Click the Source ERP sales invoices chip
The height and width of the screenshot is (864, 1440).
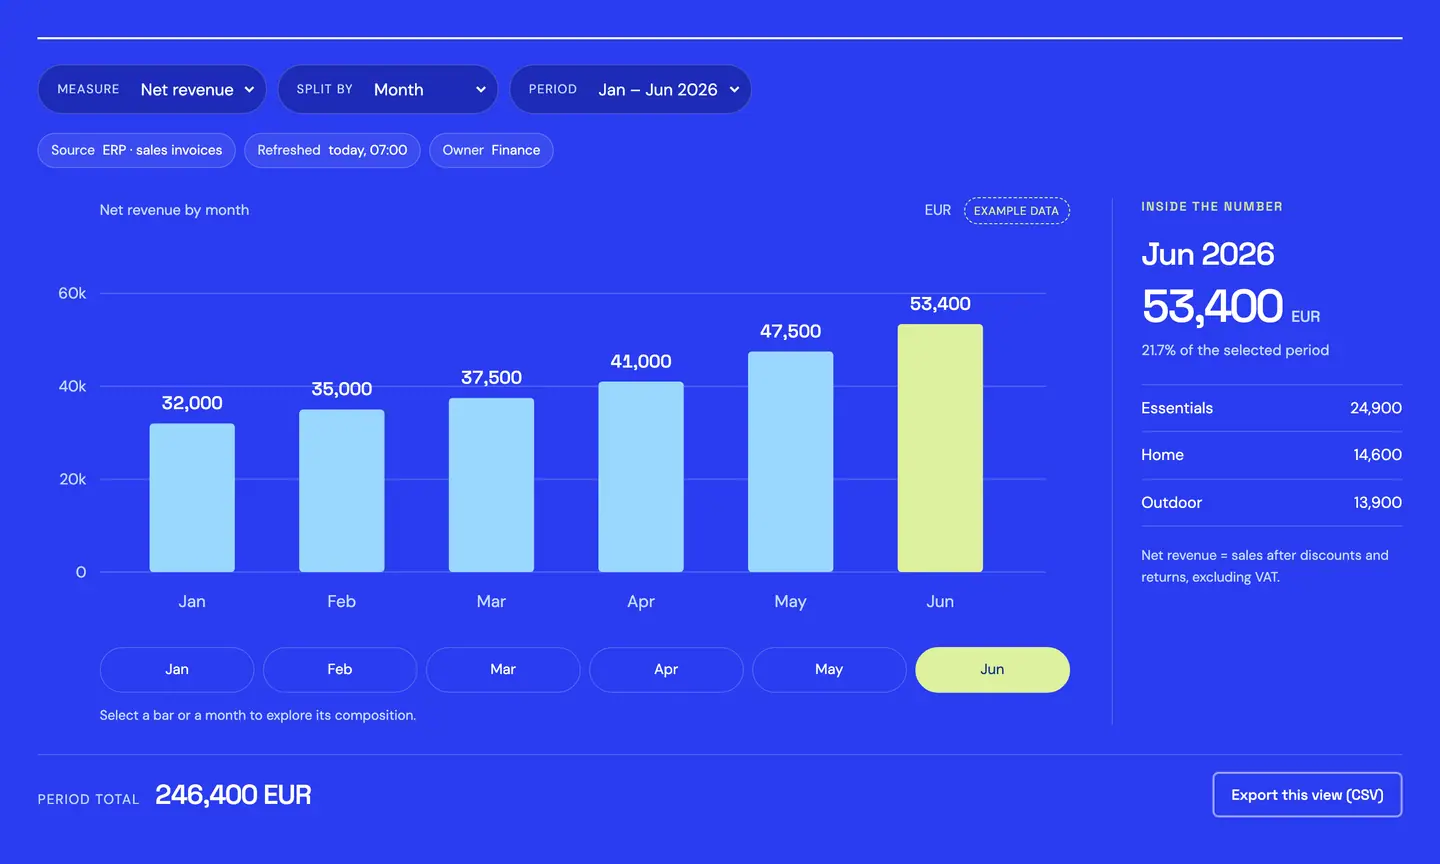pyautogui.click(x=137, y=150)
